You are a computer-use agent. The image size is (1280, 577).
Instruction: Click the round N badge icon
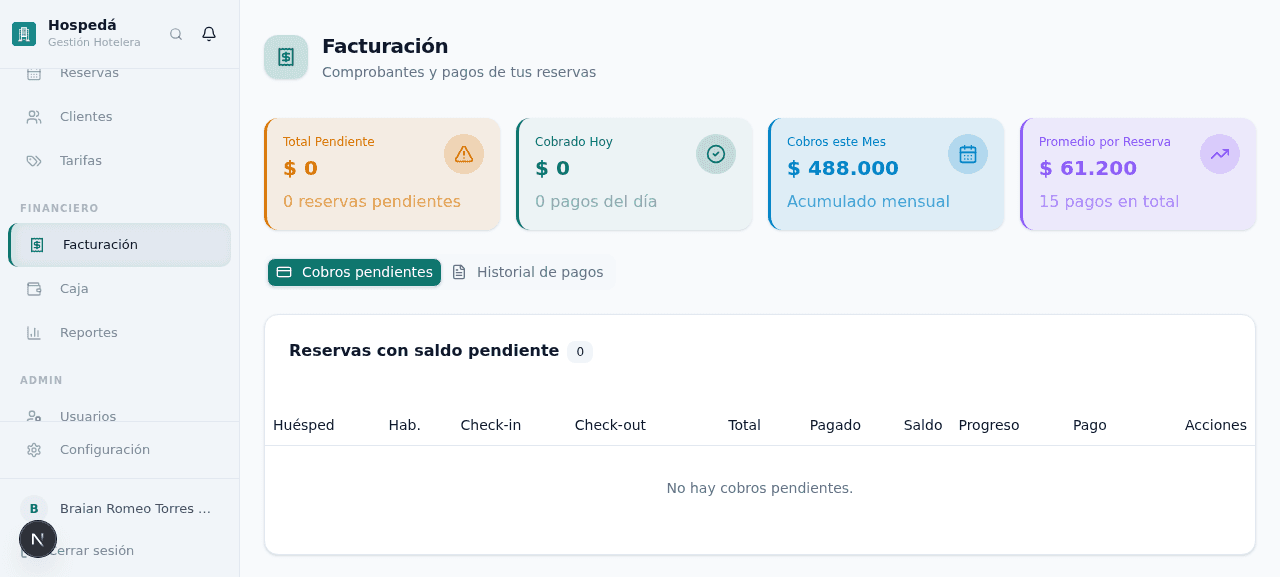pos(38,539)
